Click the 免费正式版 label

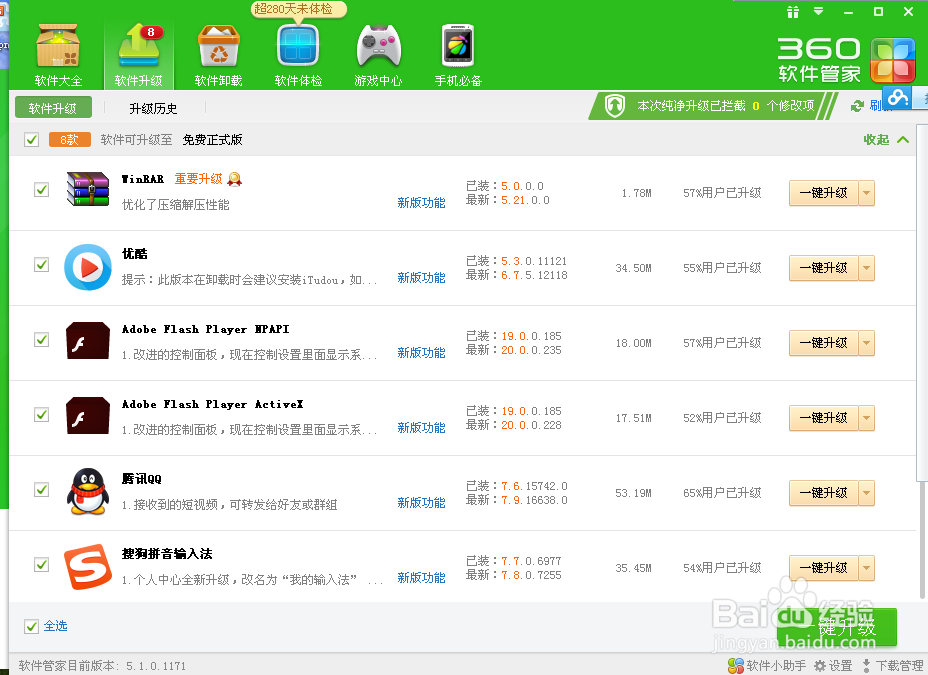click(x=212, y=140)
